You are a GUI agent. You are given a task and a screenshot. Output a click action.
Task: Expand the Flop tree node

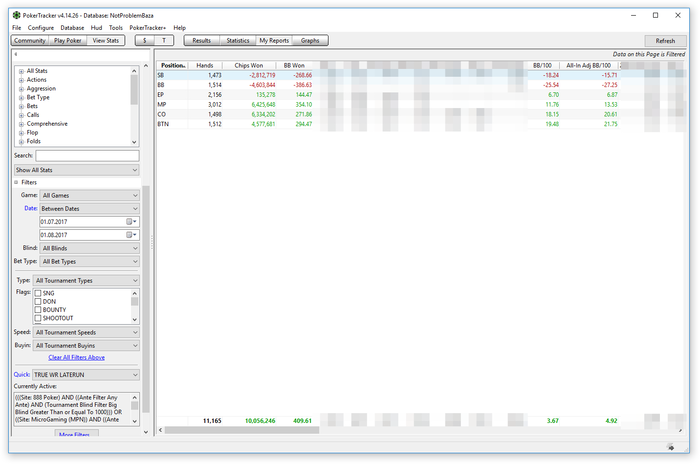tap(21, 133)
